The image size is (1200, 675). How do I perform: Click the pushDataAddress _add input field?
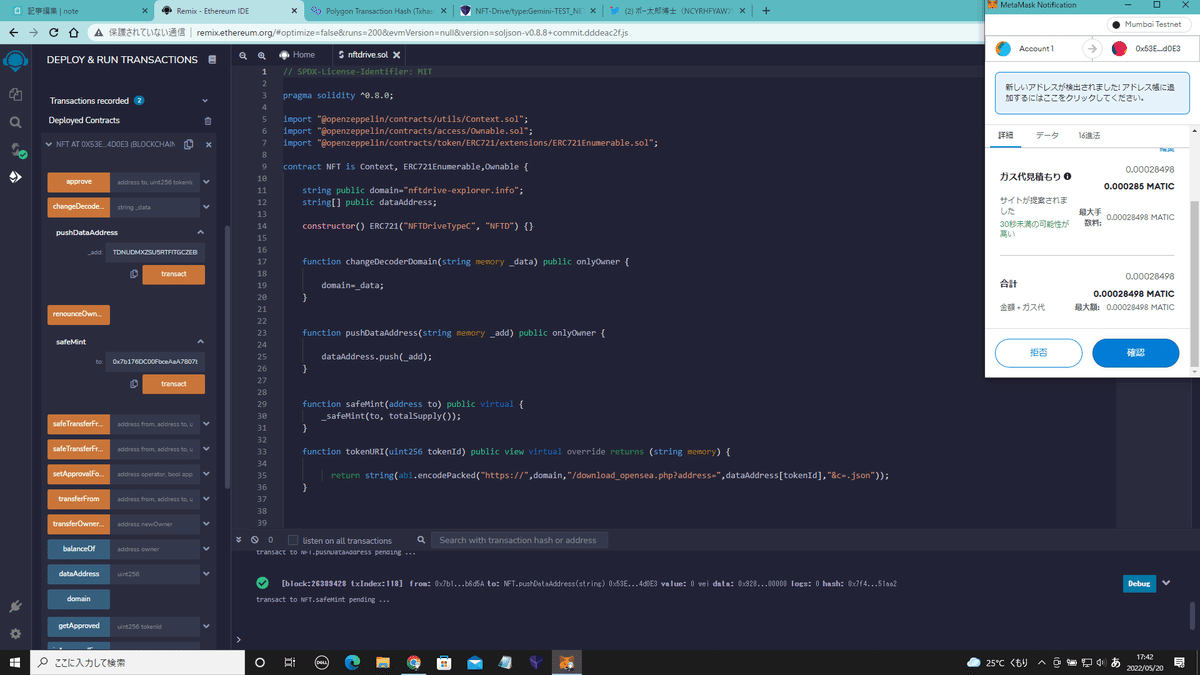[155, 252]
